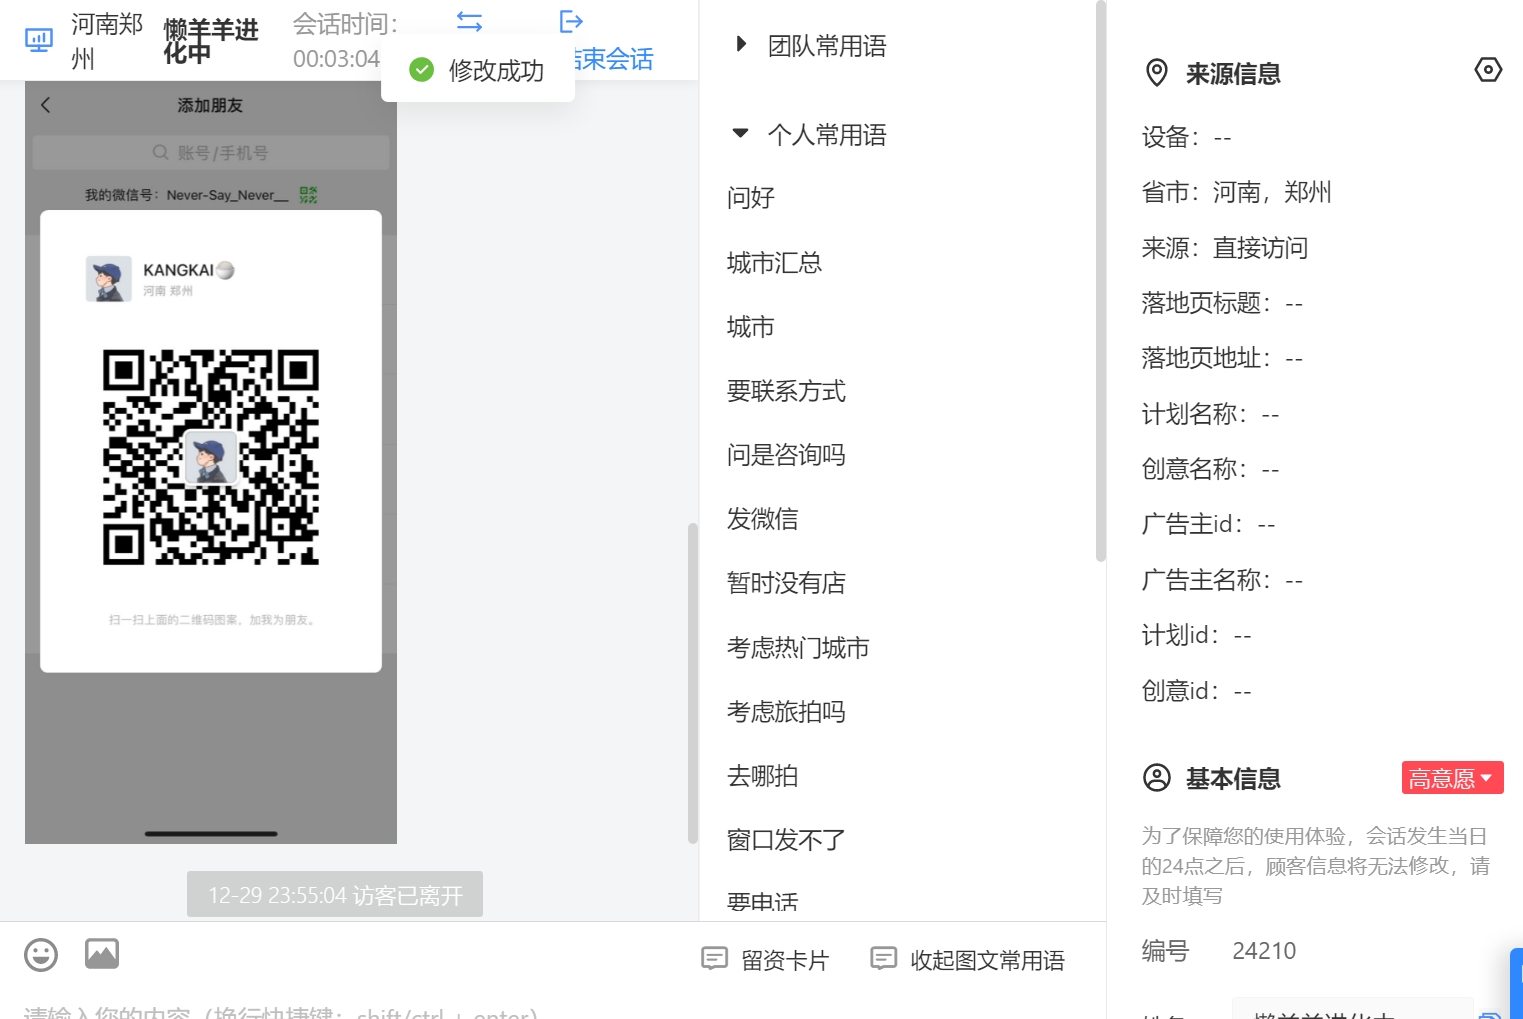The image size is (1523, 1019).
Task: Click the back chevron in the 添加朋友 screenshot
Action: coord(46,105)
